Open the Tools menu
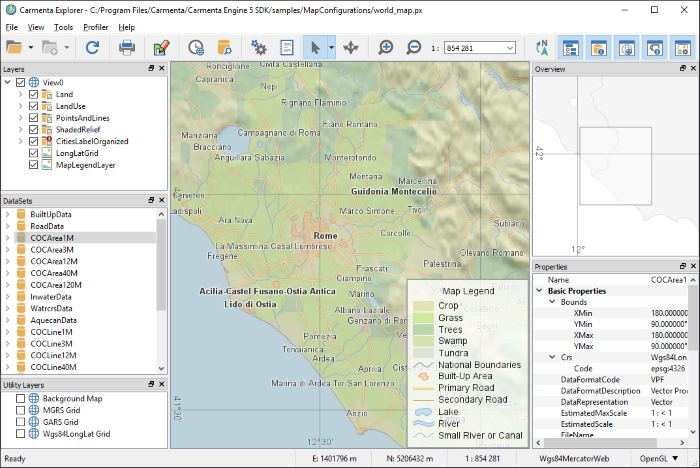Viewport: 700px width, 468px height. [63, 27]
